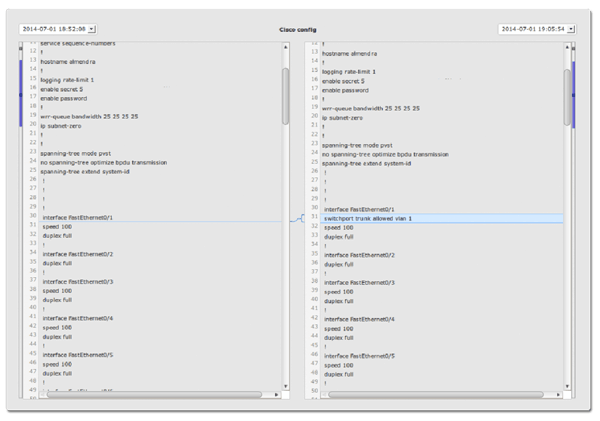The width and height of the screenshot is (600, 421).
Task: Click 'enable secret 5' in the left pane
Action: [x=62, y=89]
